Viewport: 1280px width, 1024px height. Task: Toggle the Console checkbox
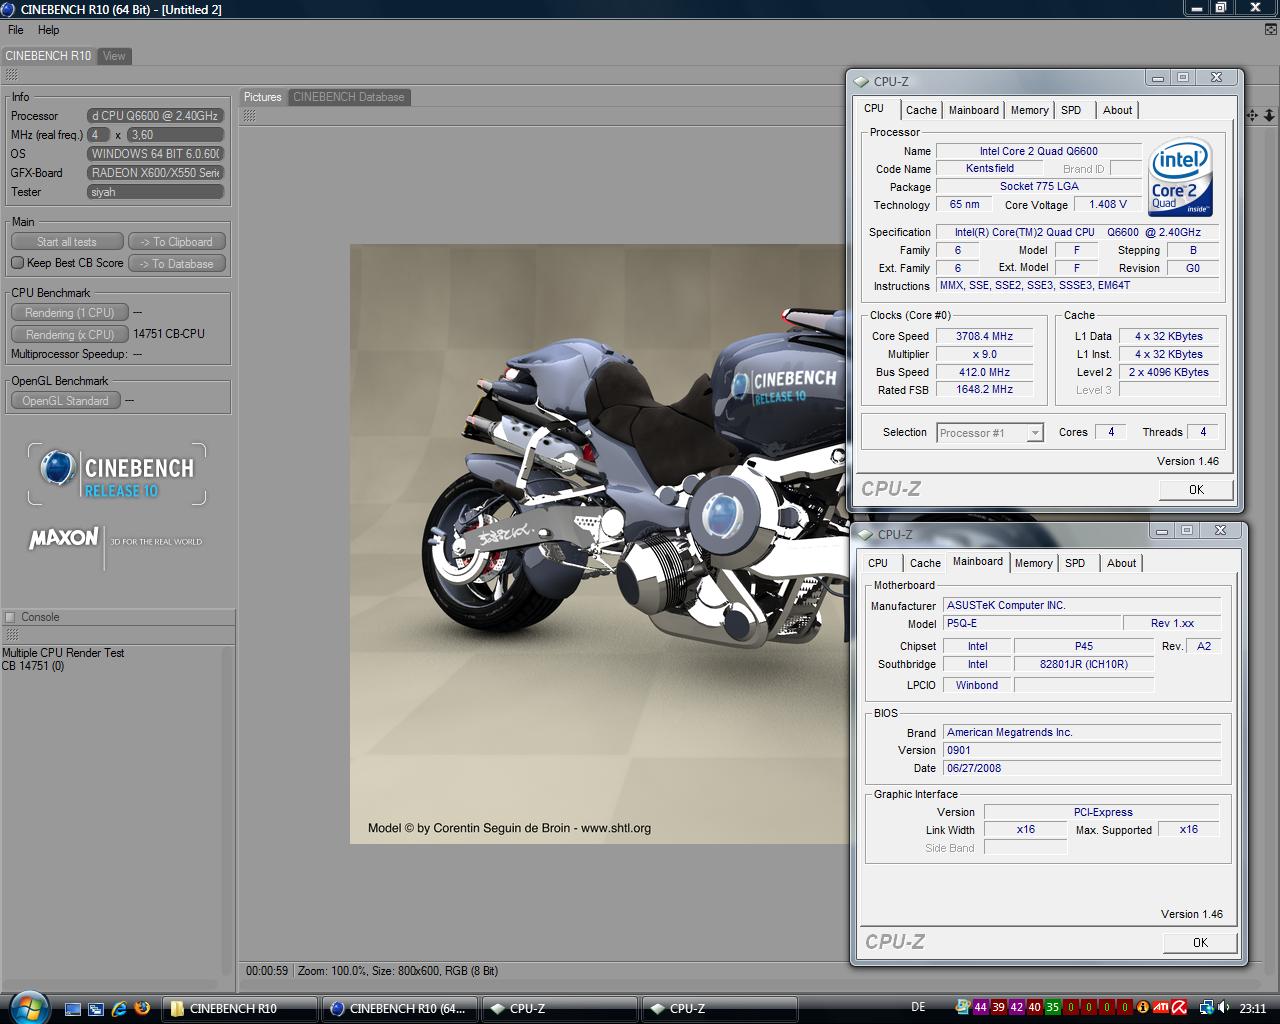(x=10, y=617)
